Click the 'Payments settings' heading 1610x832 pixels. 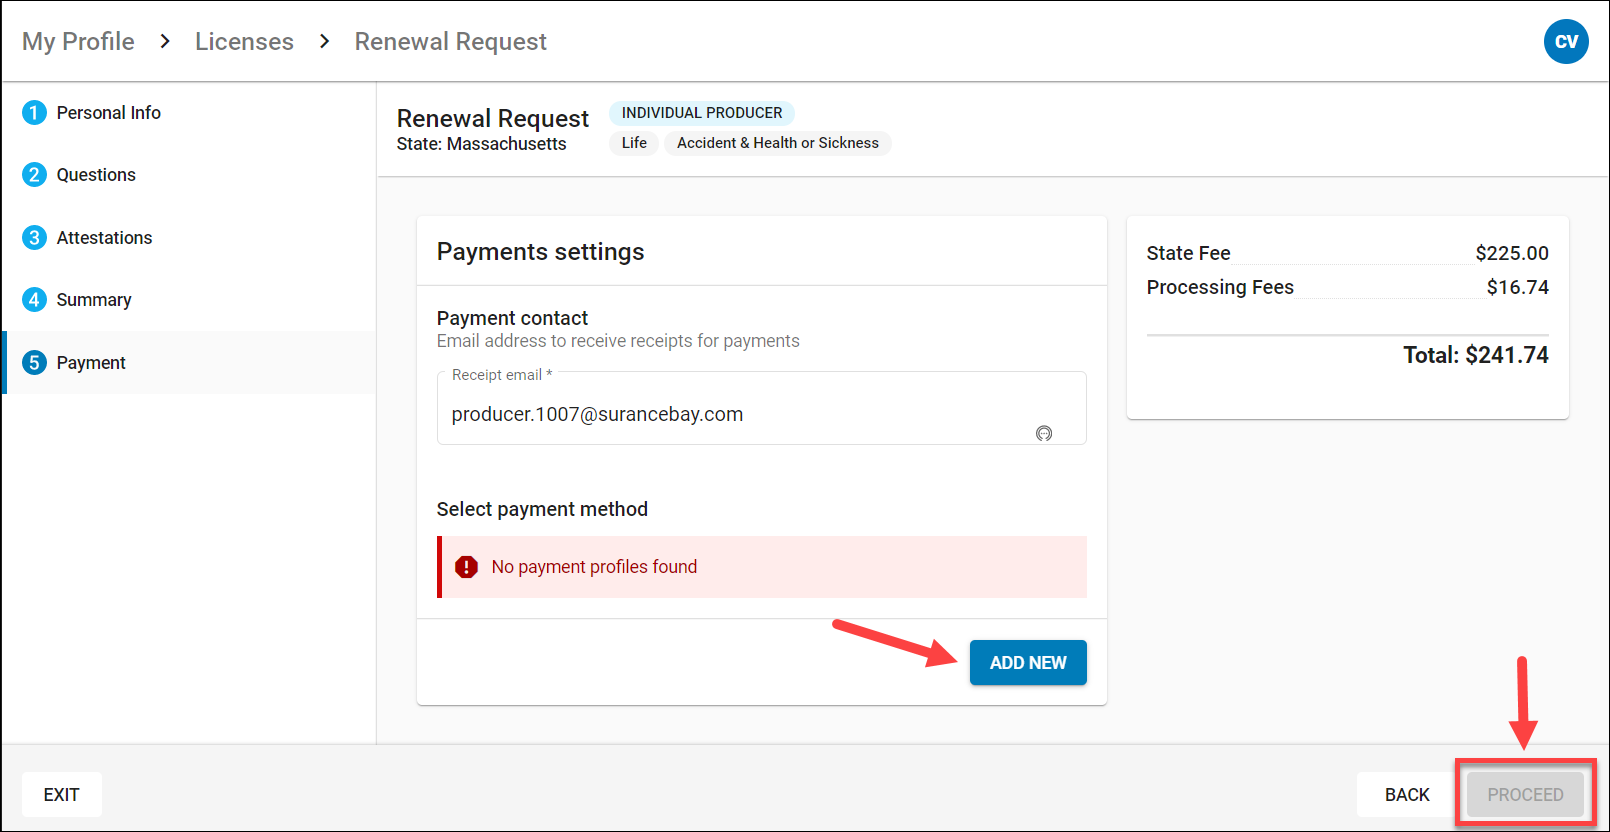tap(540, 251)
